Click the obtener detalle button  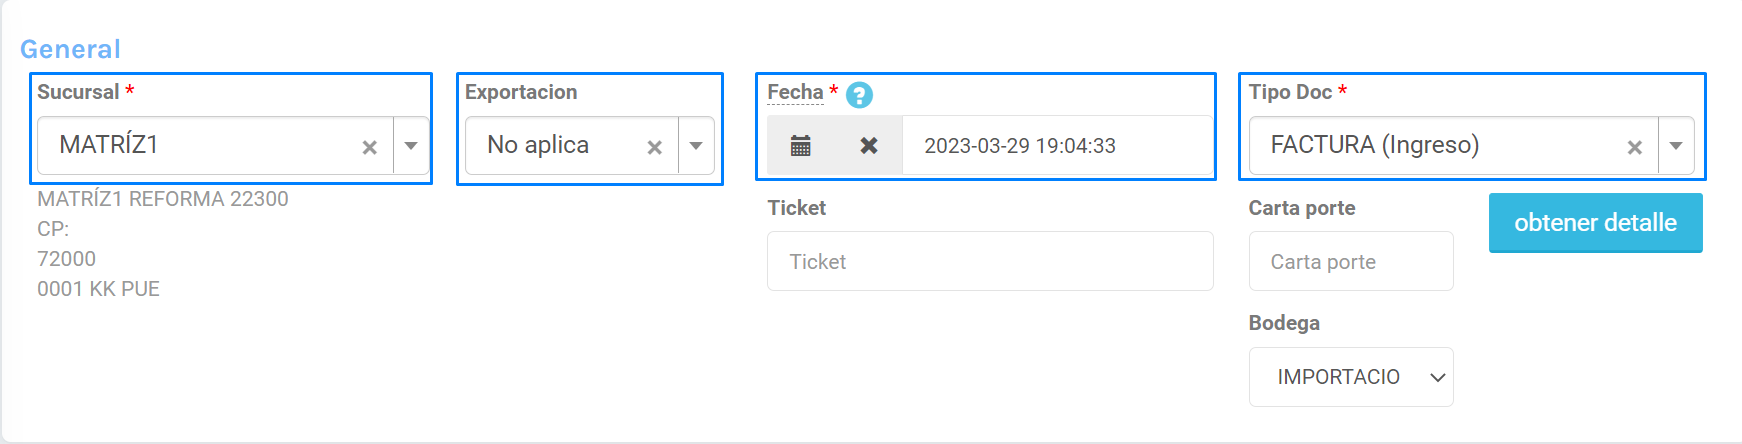pyautogui.click(x=1595, y=223)
